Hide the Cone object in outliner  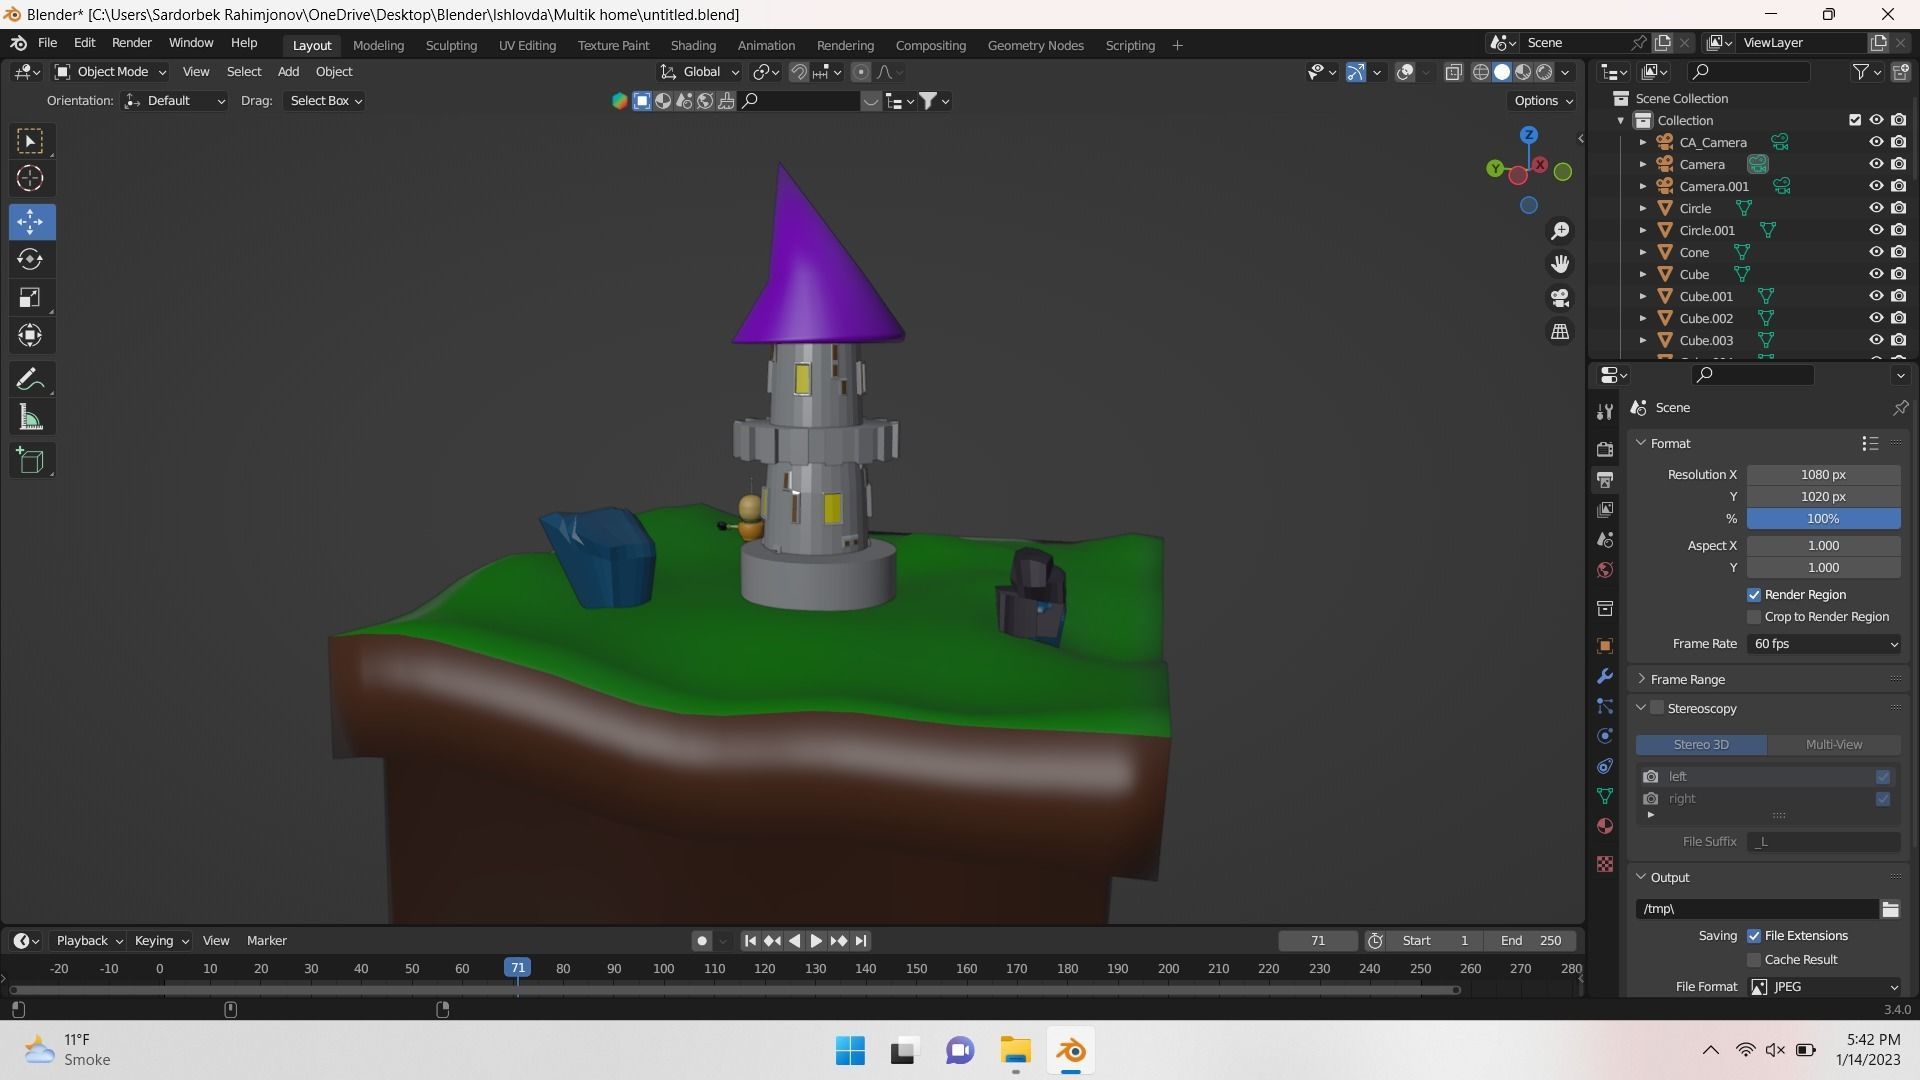click(1876, 252)
